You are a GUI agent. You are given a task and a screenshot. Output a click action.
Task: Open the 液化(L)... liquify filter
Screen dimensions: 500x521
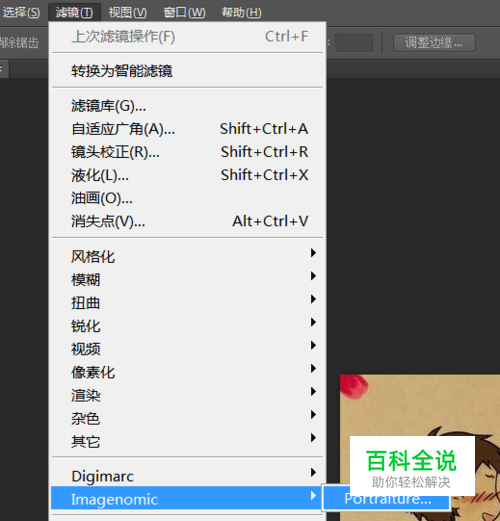[187, 175]
